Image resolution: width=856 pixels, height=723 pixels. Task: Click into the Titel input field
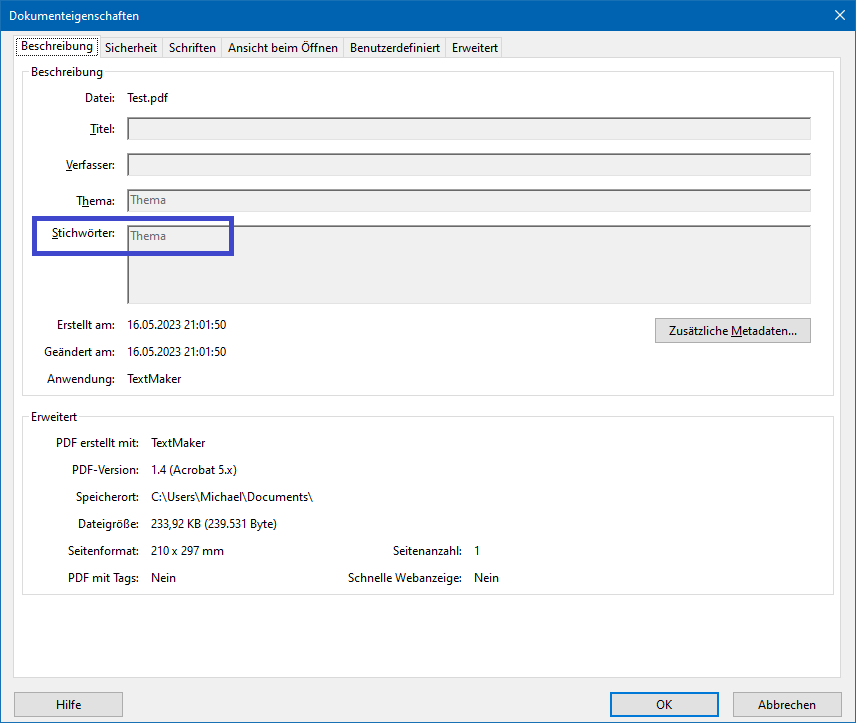(x=468, y=129)
